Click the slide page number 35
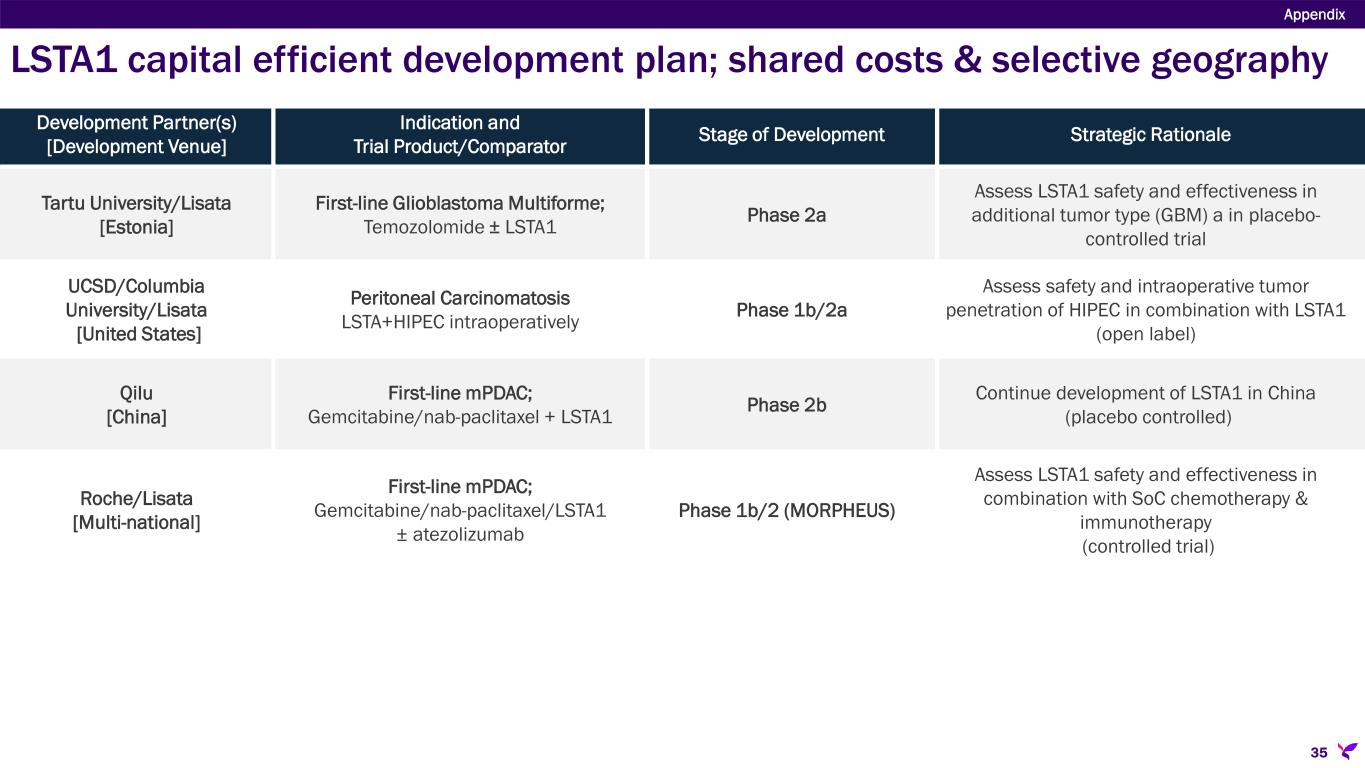This screenshot has width=1365, height=768. [x=1318, y=752]
